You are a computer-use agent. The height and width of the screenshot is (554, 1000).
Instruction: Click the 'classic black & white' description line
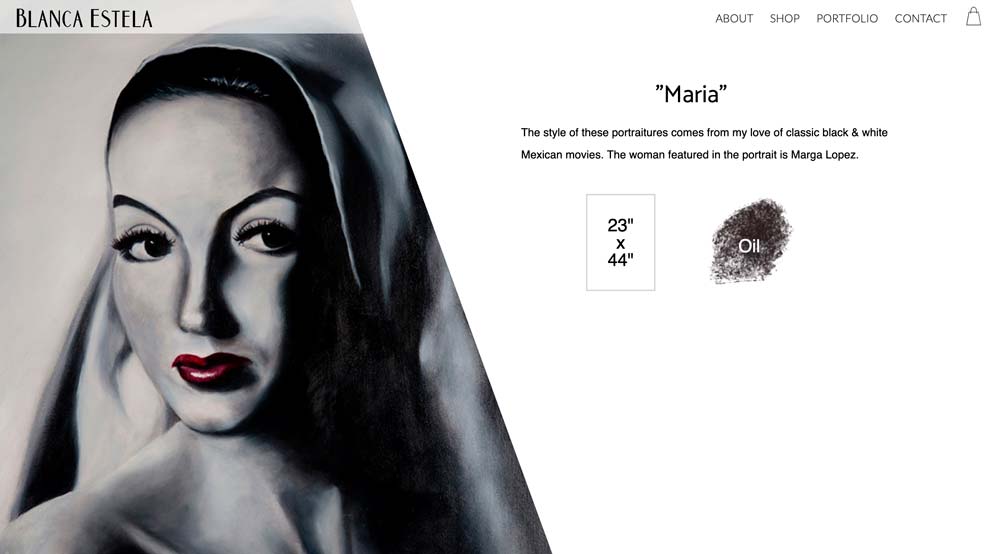704,133
